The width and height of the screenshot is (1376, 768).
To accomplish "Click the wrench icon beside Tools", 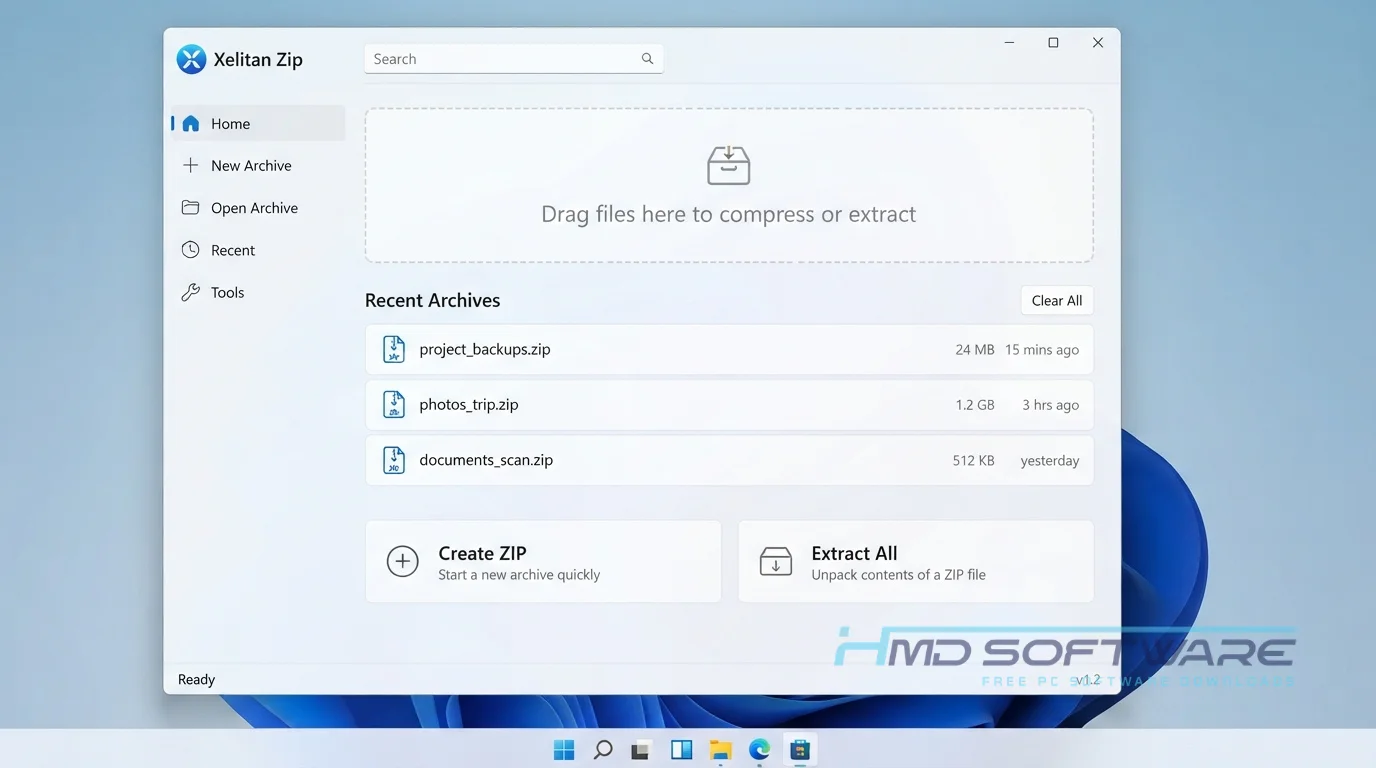I will pyautogui.click(x=190, y=292).
